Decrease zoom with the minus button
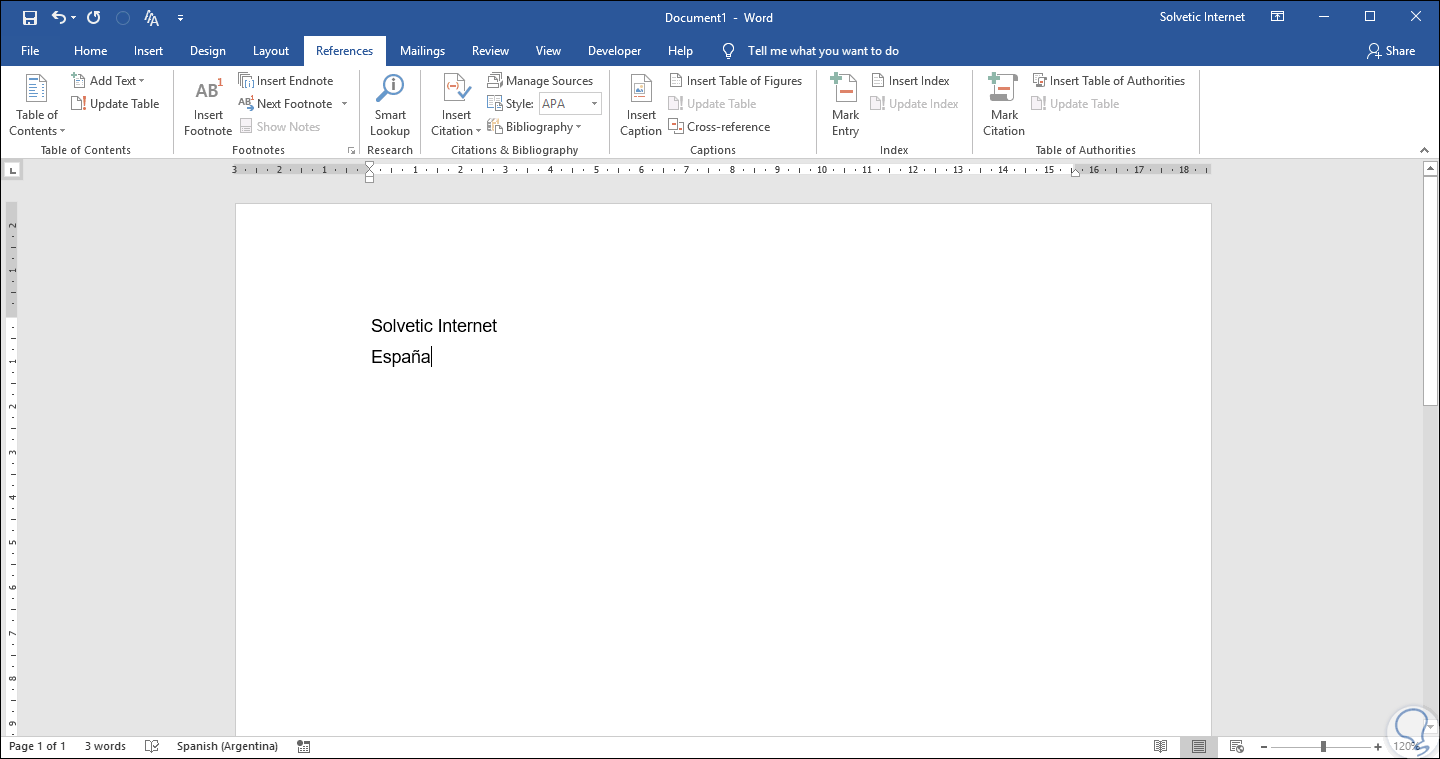1440x759 pixels. pyautogui.click(x=1264, y=747)
